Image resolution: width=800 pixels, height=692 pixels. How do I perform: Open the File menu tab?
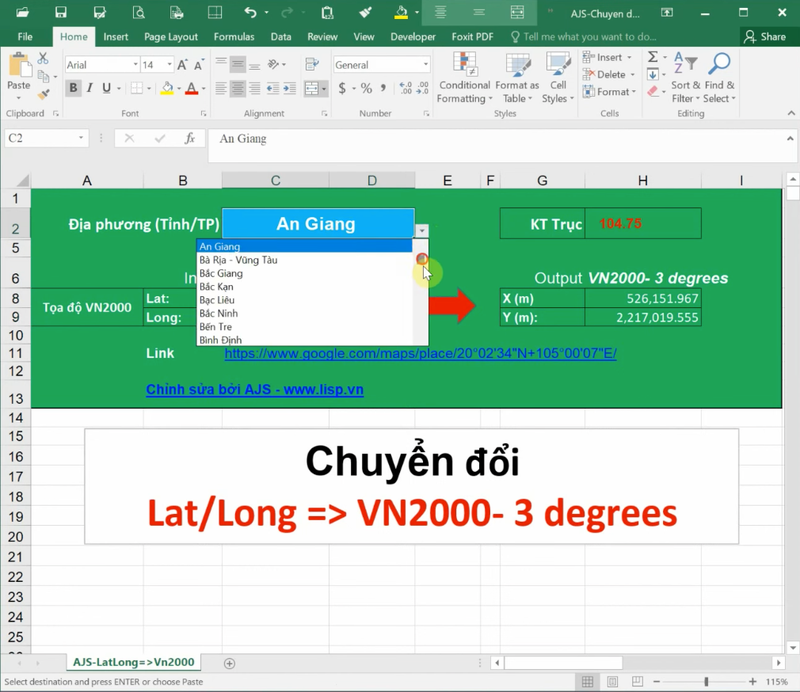pos(25,37)
